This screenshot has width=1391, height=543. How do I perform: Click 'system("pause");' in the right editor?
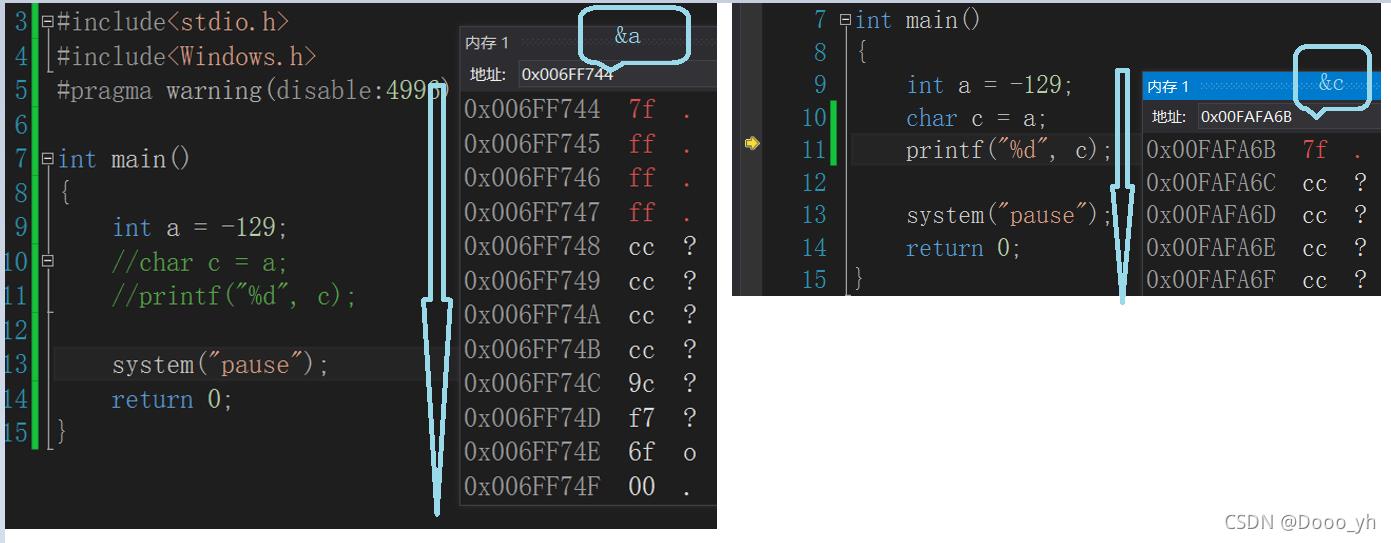[1009, 216]
